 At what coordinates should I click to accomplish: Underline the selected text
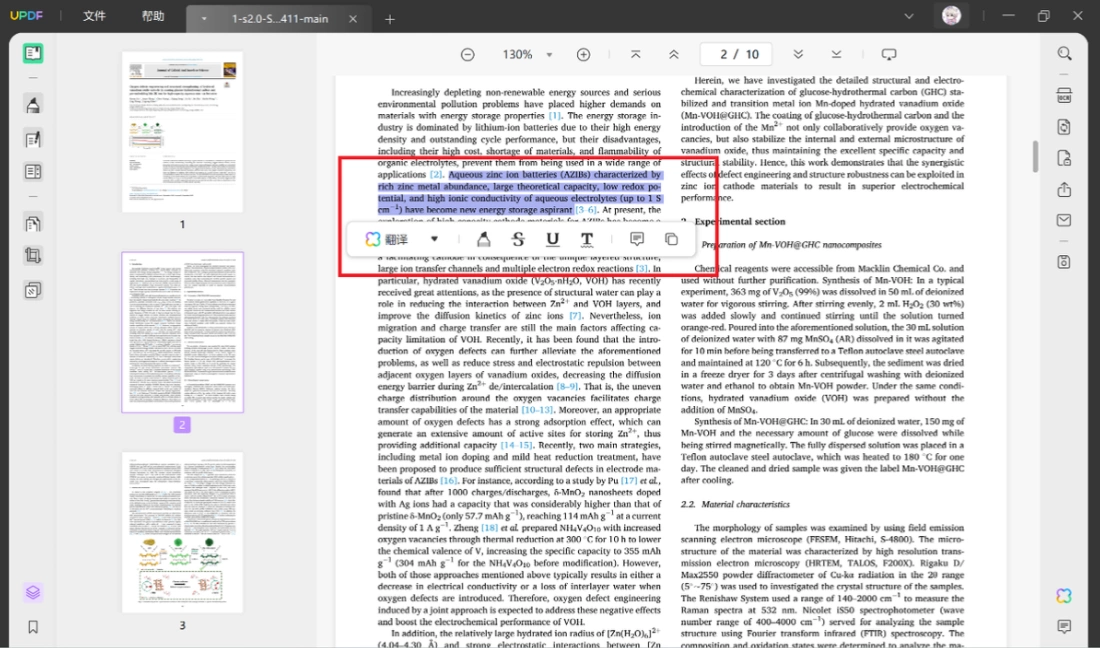(x=552, y=239)
